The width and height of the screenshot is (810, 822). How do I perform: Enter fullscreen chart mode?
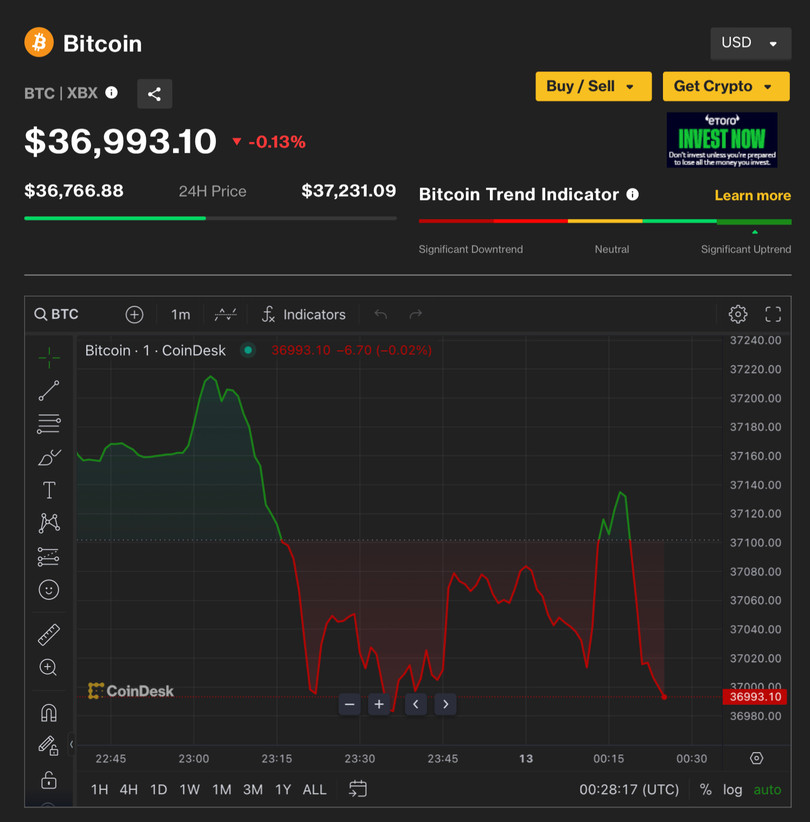773,314
